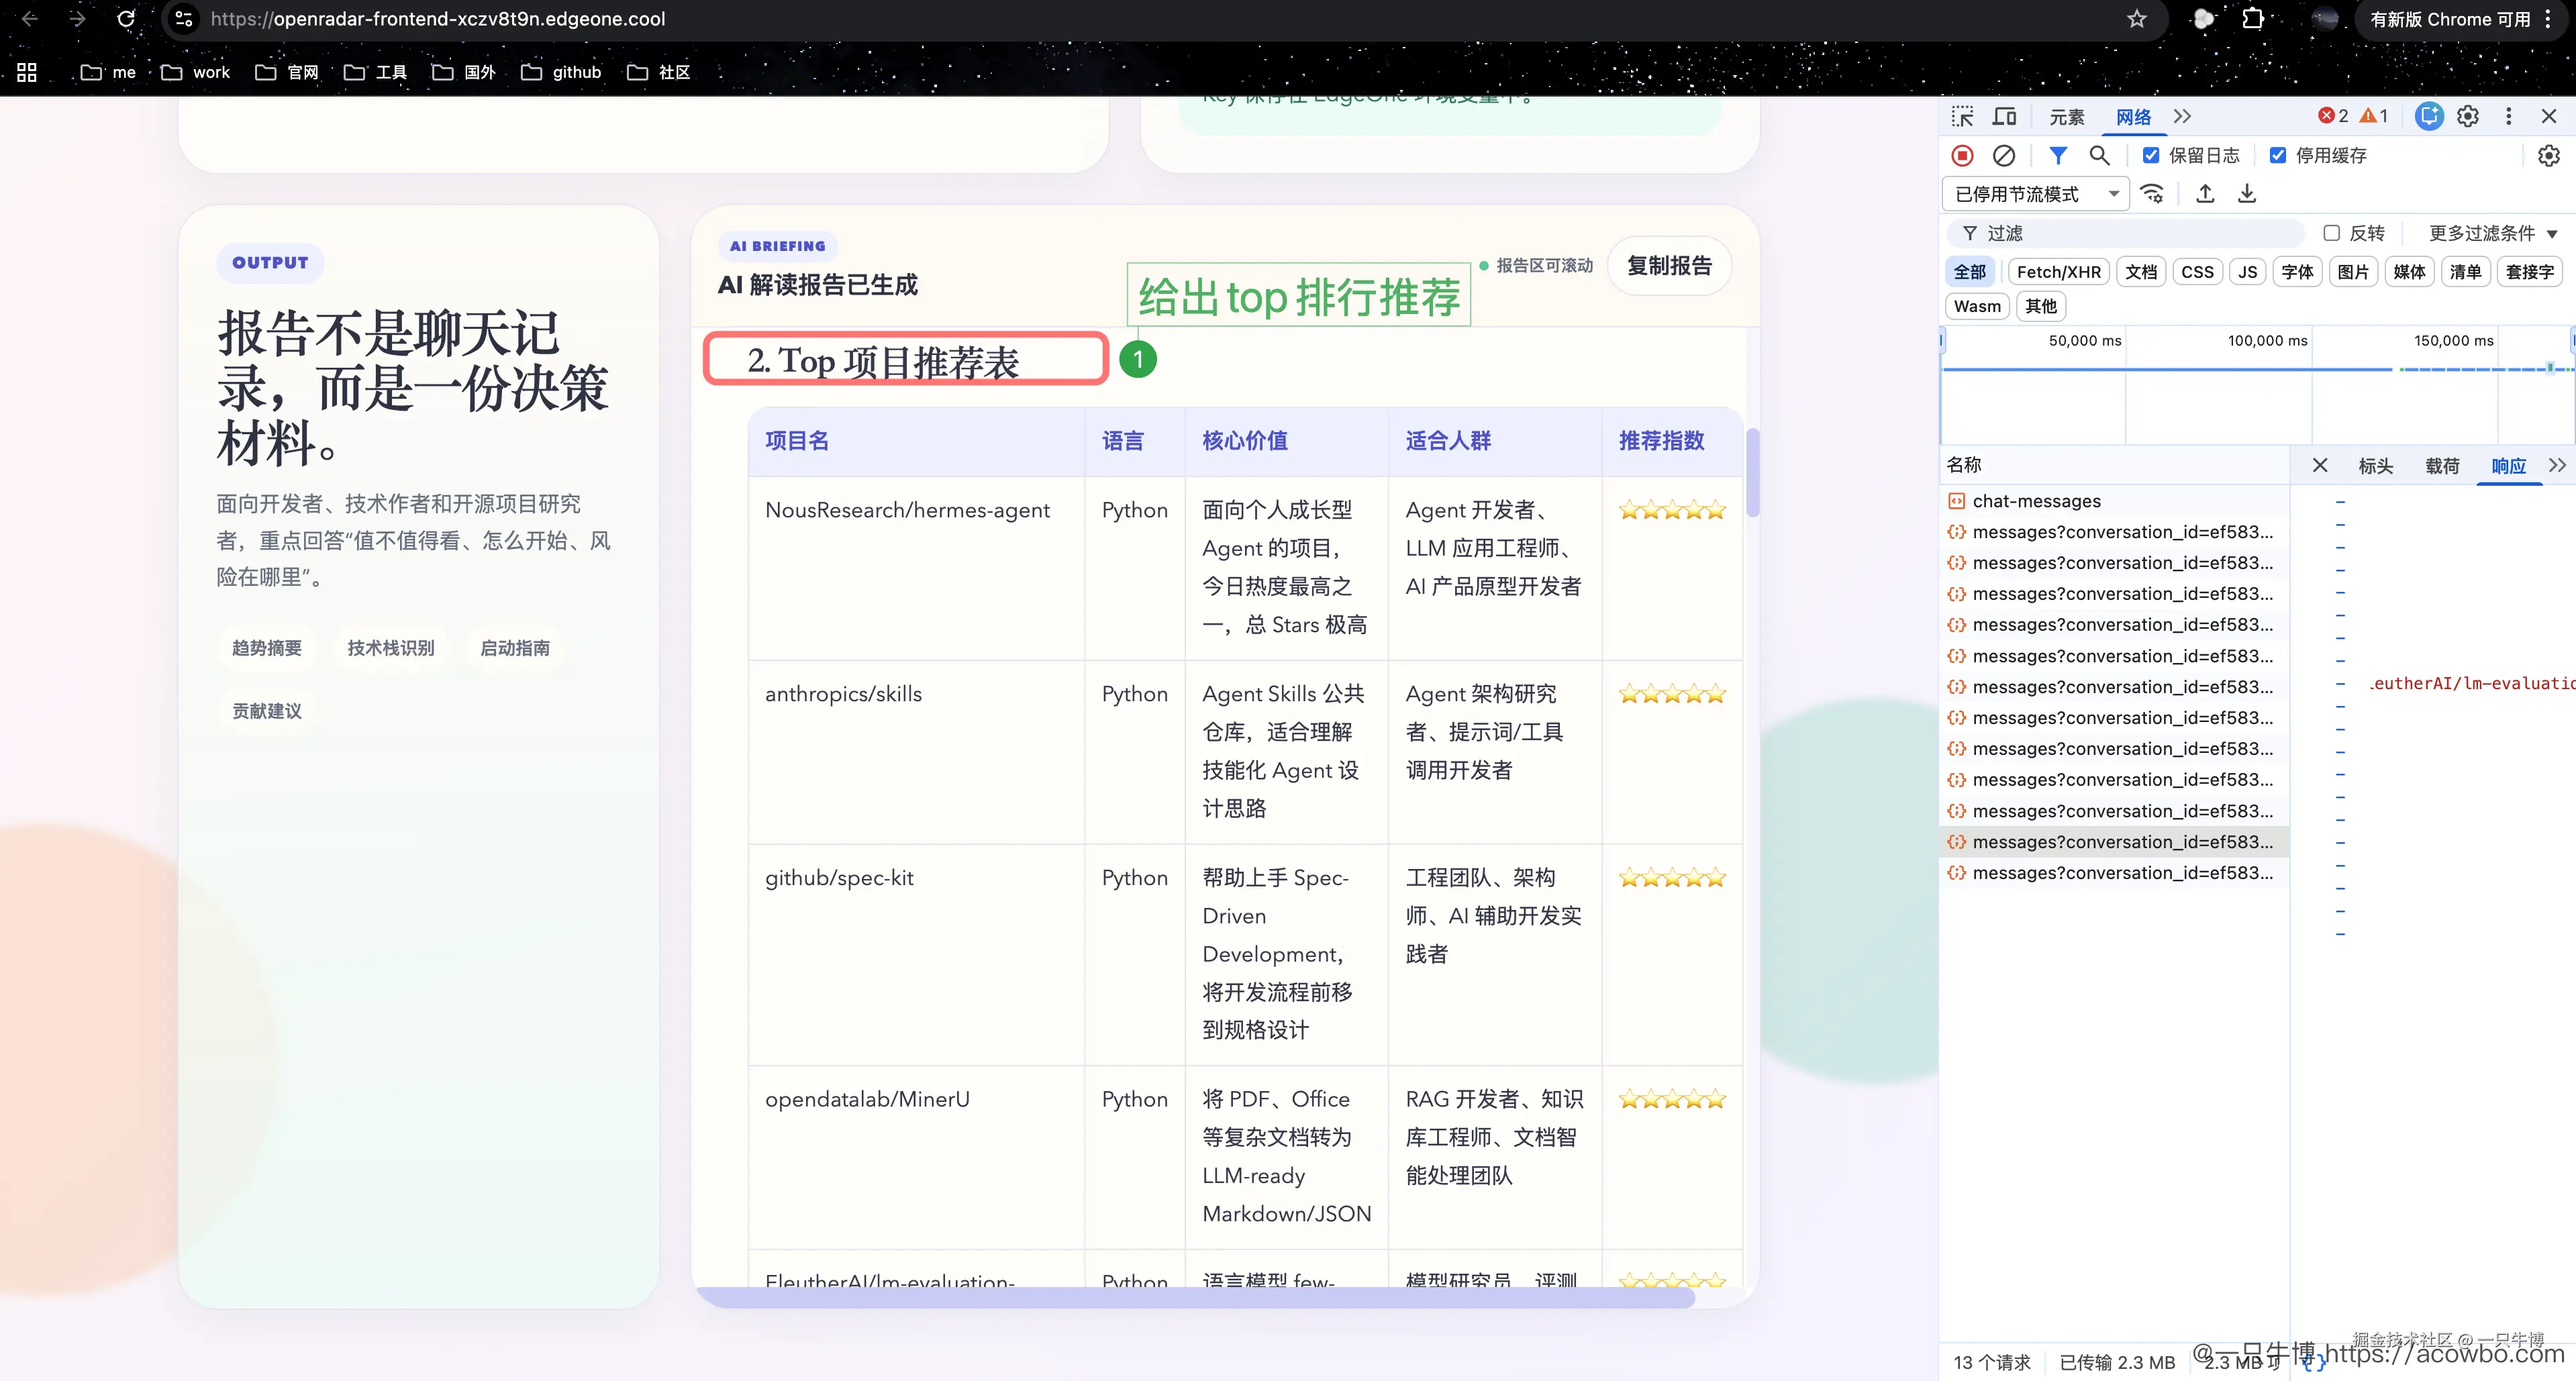
Task: Click the browser address bar URL
Action: tap(438, 19)
